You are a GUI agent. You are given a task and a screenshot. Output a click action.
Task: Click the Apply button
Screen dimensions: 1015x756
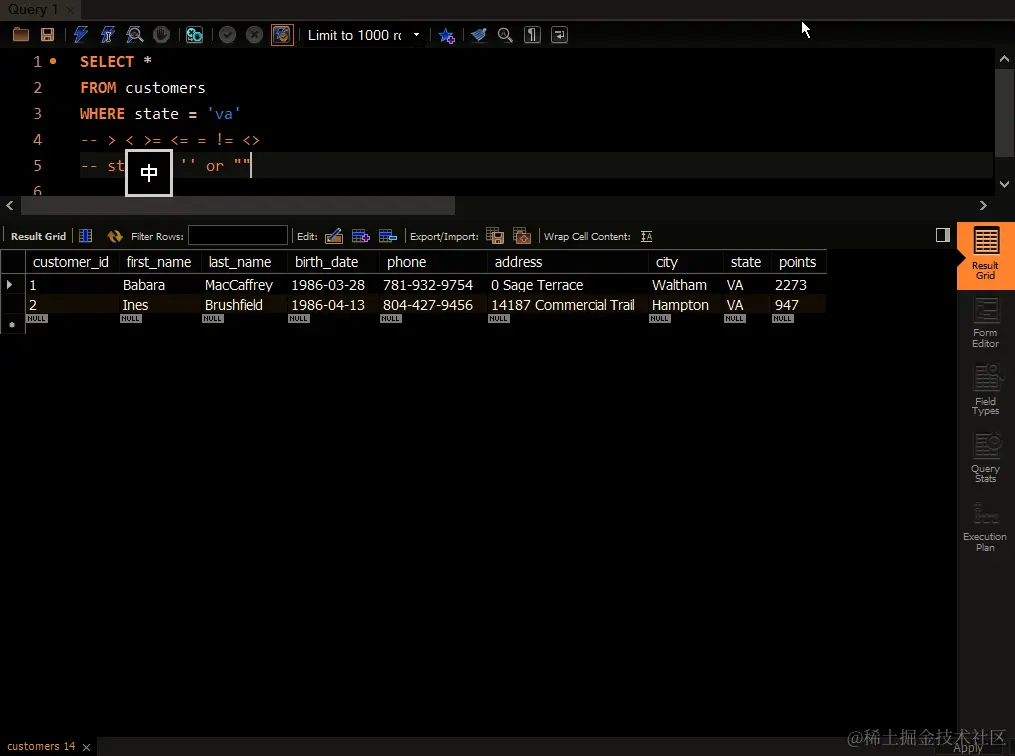point(968,748)
